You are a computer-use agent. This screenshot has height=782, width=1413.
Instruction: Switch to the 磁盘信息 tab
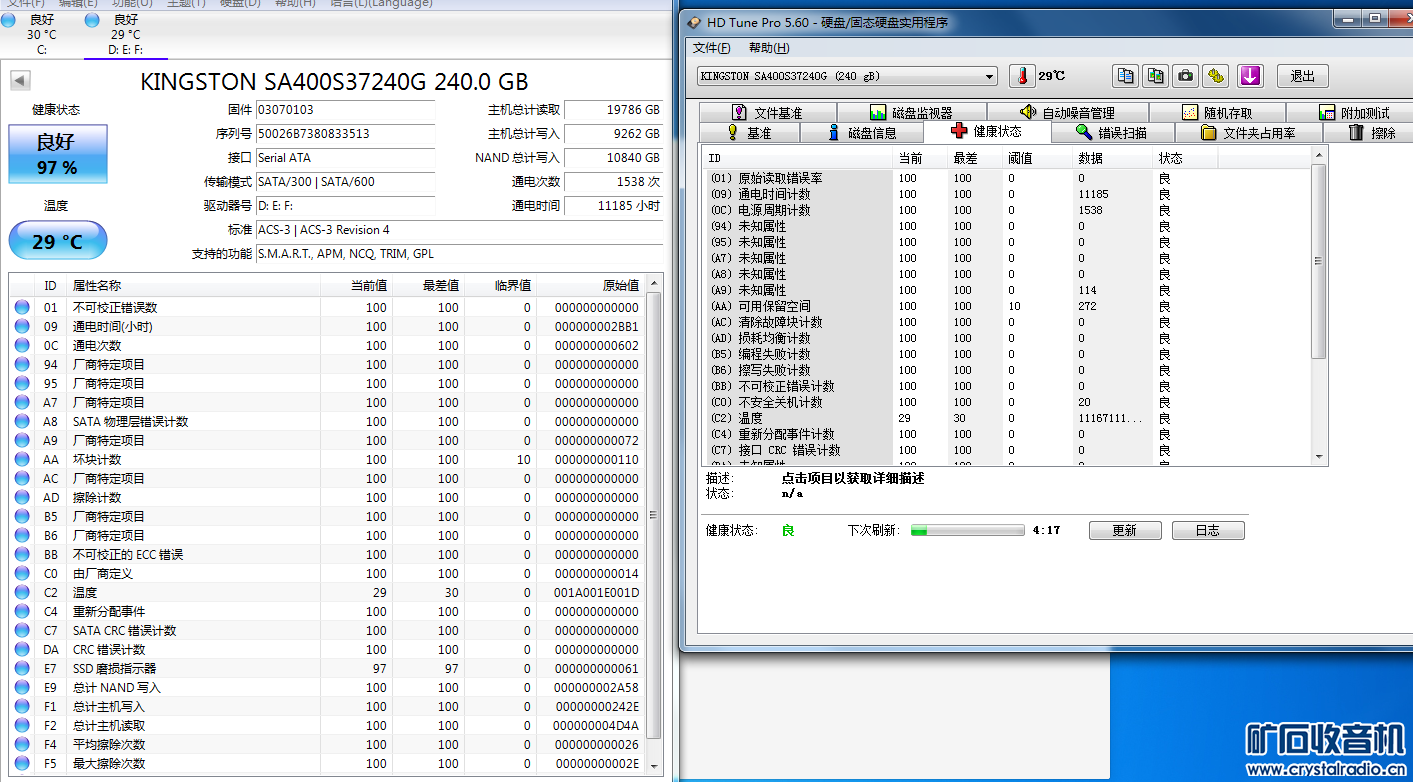[x=862, y=132]
